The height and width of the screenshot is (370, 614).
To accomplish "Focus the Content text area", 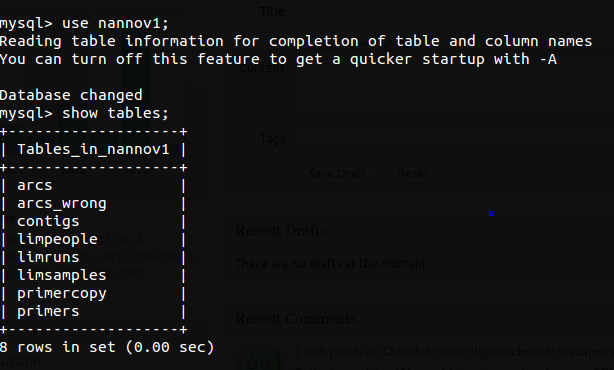I will (x=454, y=86).
